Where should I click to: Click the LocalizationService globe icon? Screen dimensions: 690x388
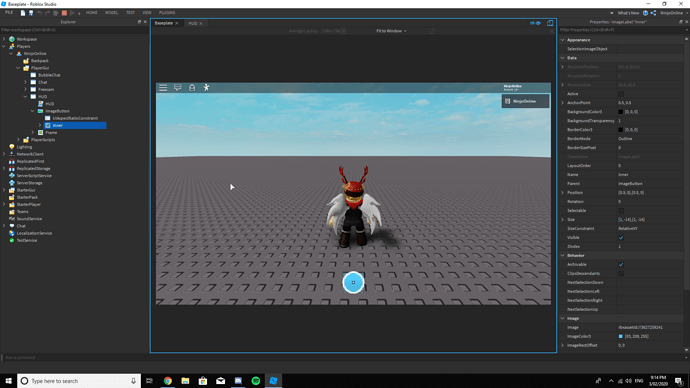12,233
